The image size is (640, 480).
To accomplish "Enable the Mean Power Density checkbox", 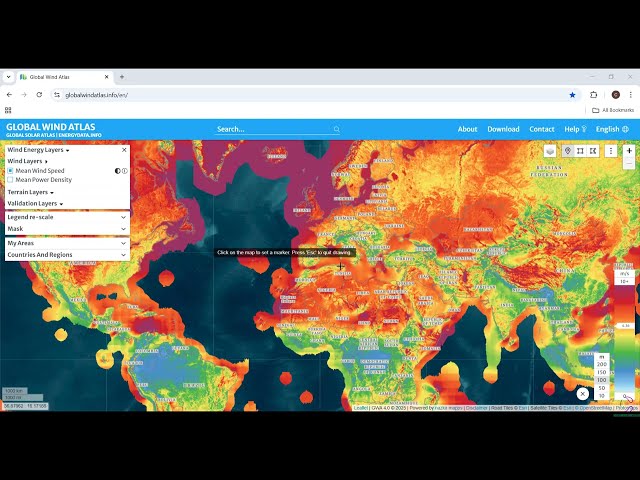I will tap(10, 180).
